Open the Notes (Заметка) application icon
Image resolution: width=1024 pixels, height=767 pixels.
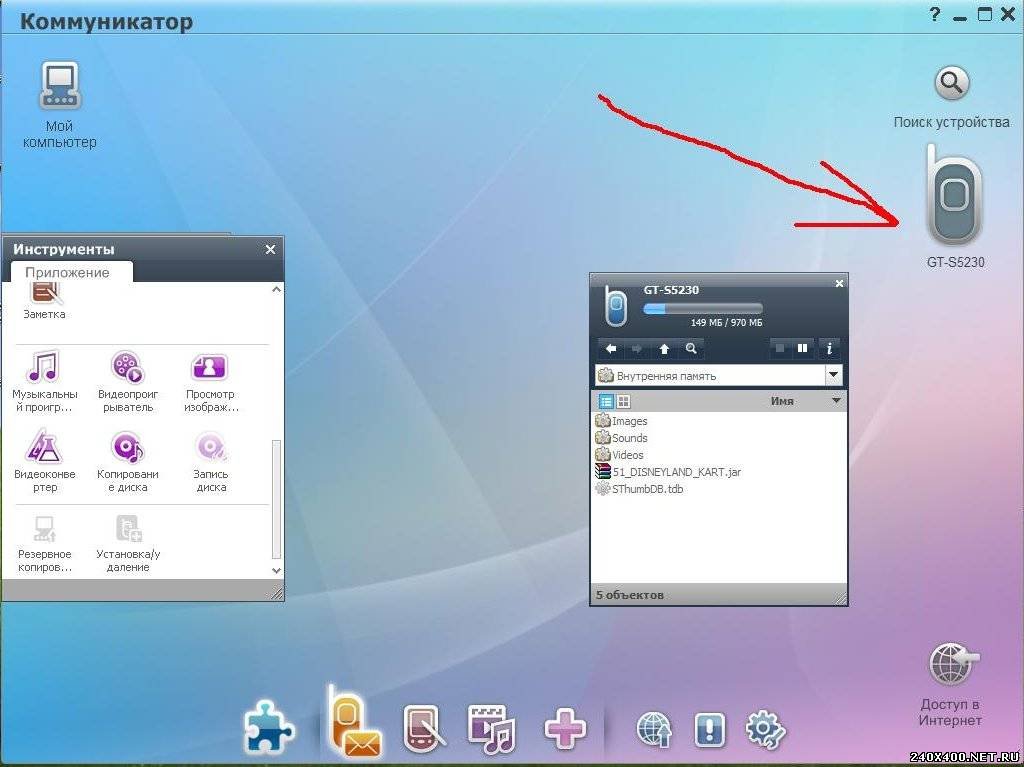click(46, 293)
